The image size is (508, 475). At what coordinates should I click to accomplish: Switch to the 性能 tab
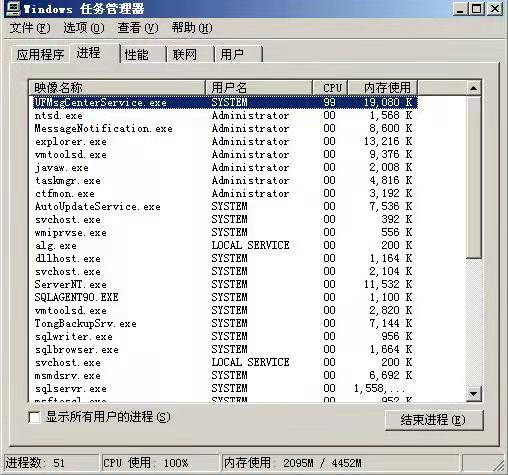tap(143, 54)
